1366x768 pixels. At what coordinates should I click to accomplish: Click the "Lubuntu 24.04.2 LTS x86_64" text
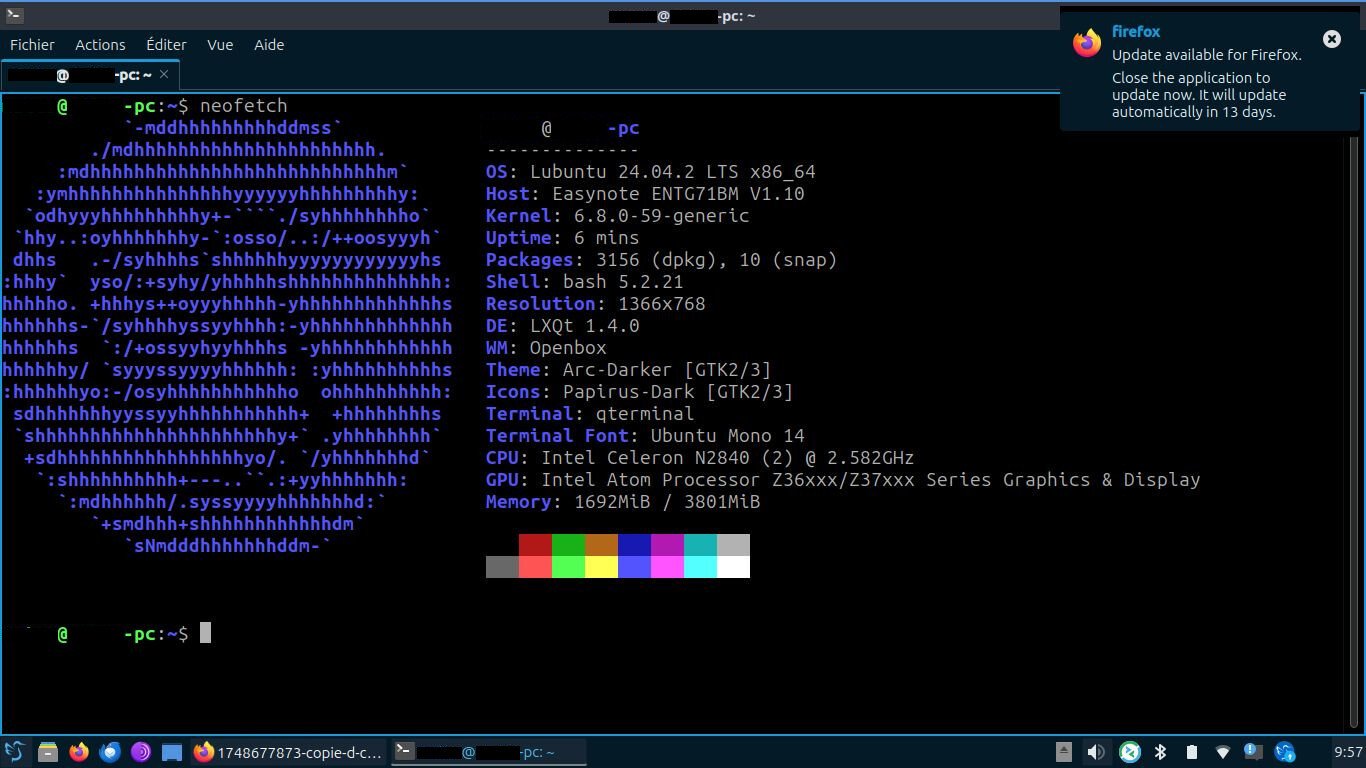pos(673,172)
